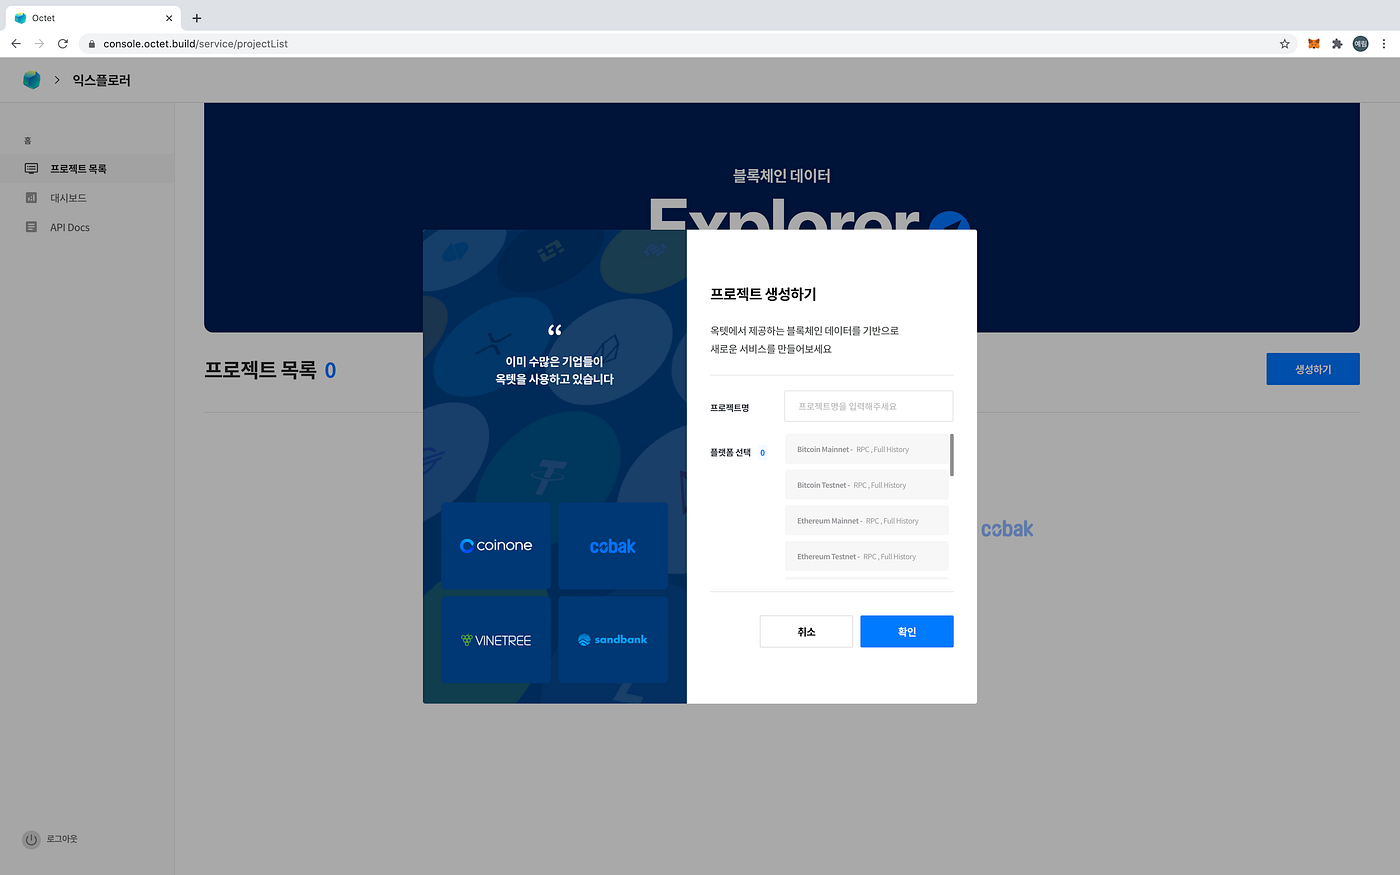Click the 프로젝트 목록 sidebar icon
This screenshot has width=1400, height=875.
pyautogui.click(x=31, y=169)
